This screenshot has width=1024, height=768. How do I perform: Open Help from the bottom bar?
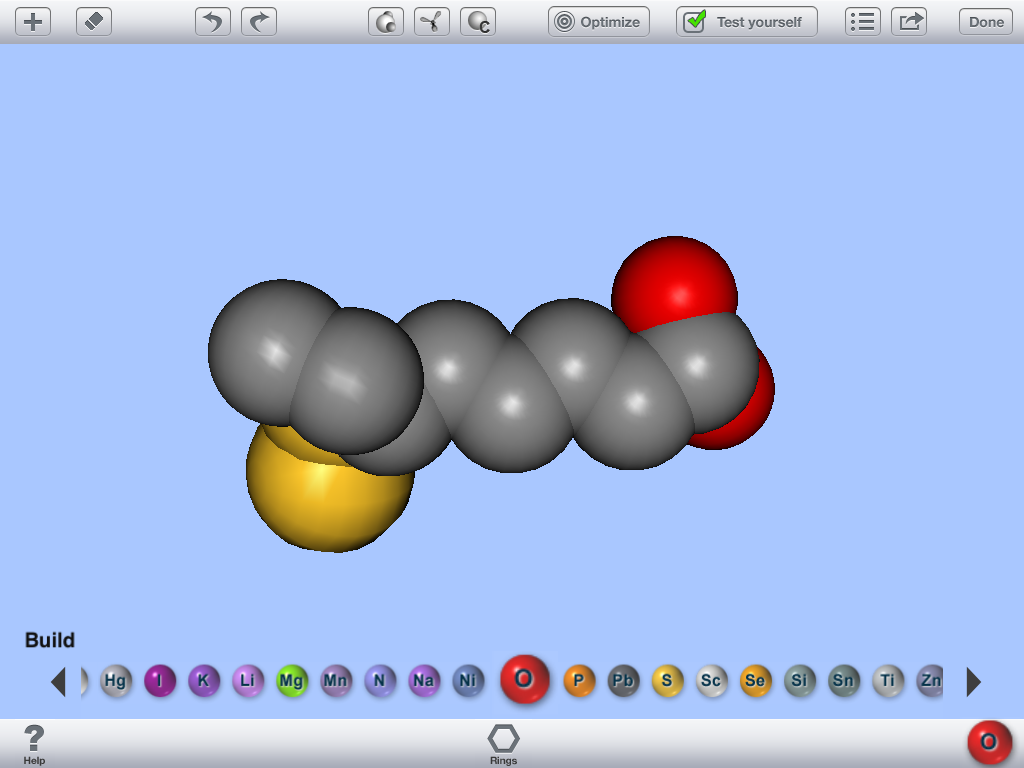pyautogui.click(x=34, y=745)
